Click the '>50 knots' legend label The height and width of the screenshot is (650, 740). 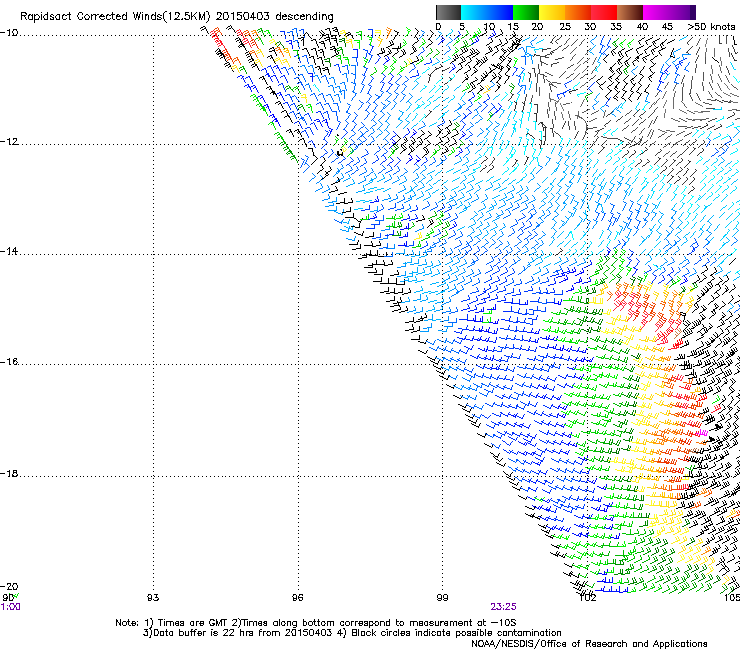pos(711,27)
